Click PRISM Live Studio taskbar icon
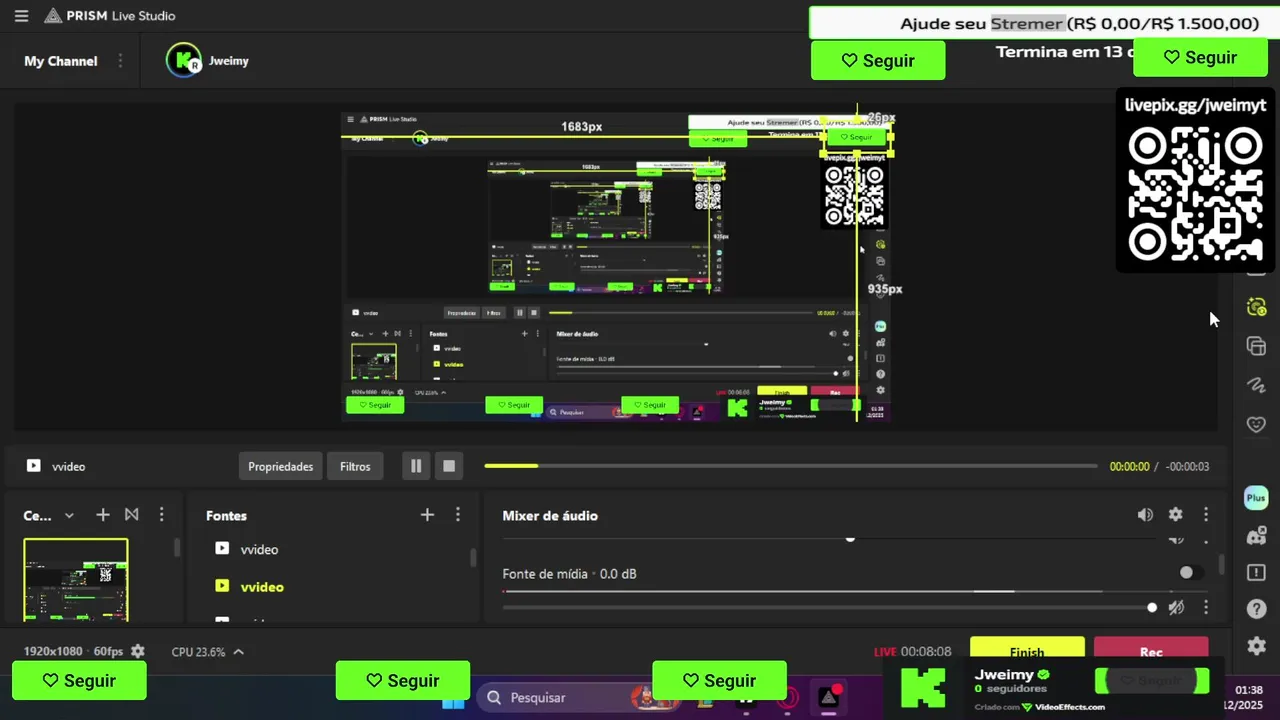Viewport: 1280px width, 720px height. tap(829, 697)
